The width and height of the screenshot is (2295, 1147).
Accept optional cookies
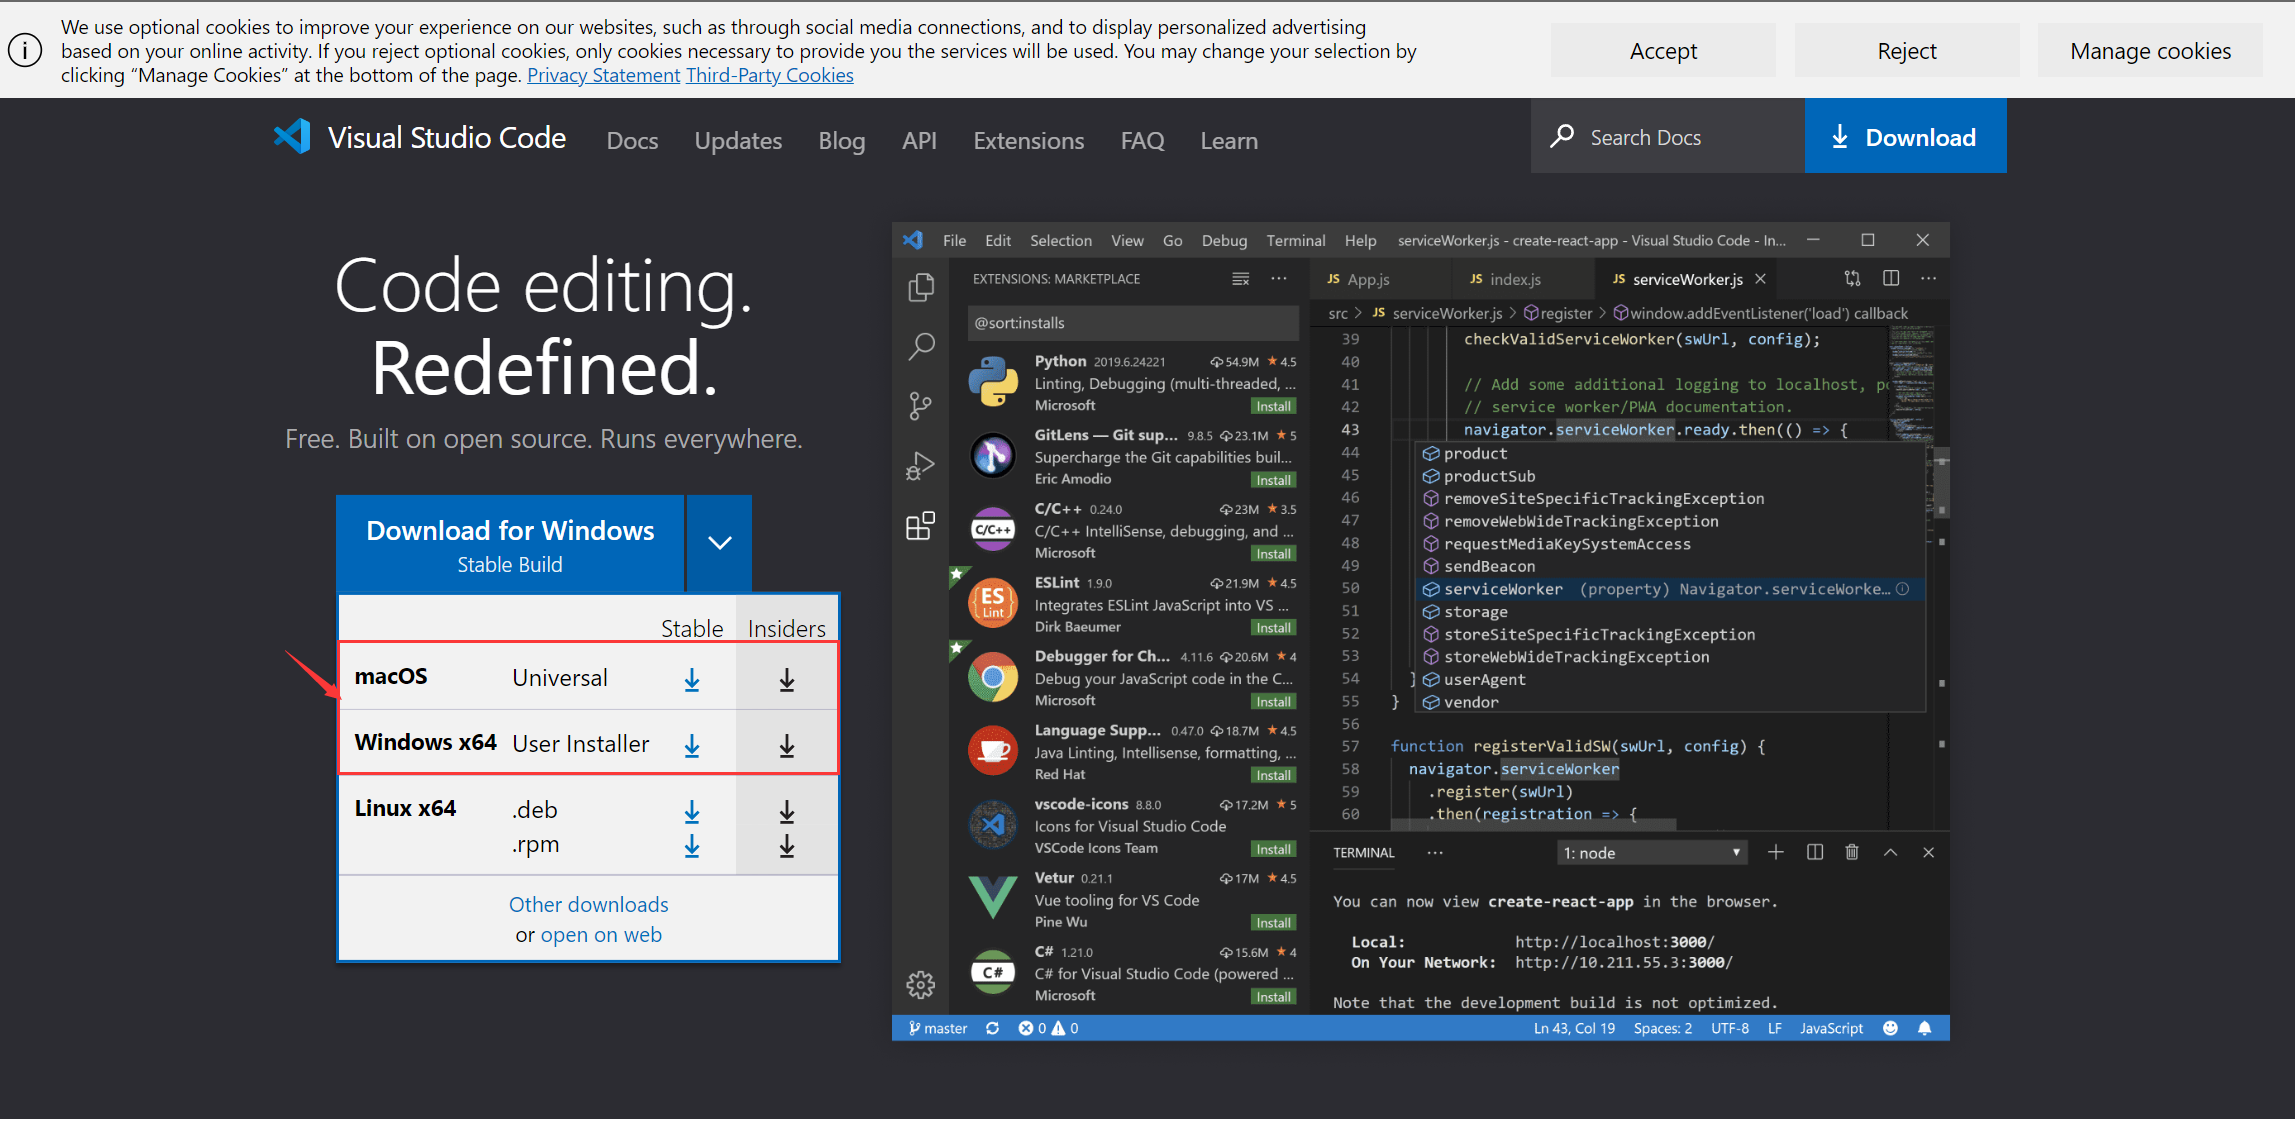pos(1662,51)
